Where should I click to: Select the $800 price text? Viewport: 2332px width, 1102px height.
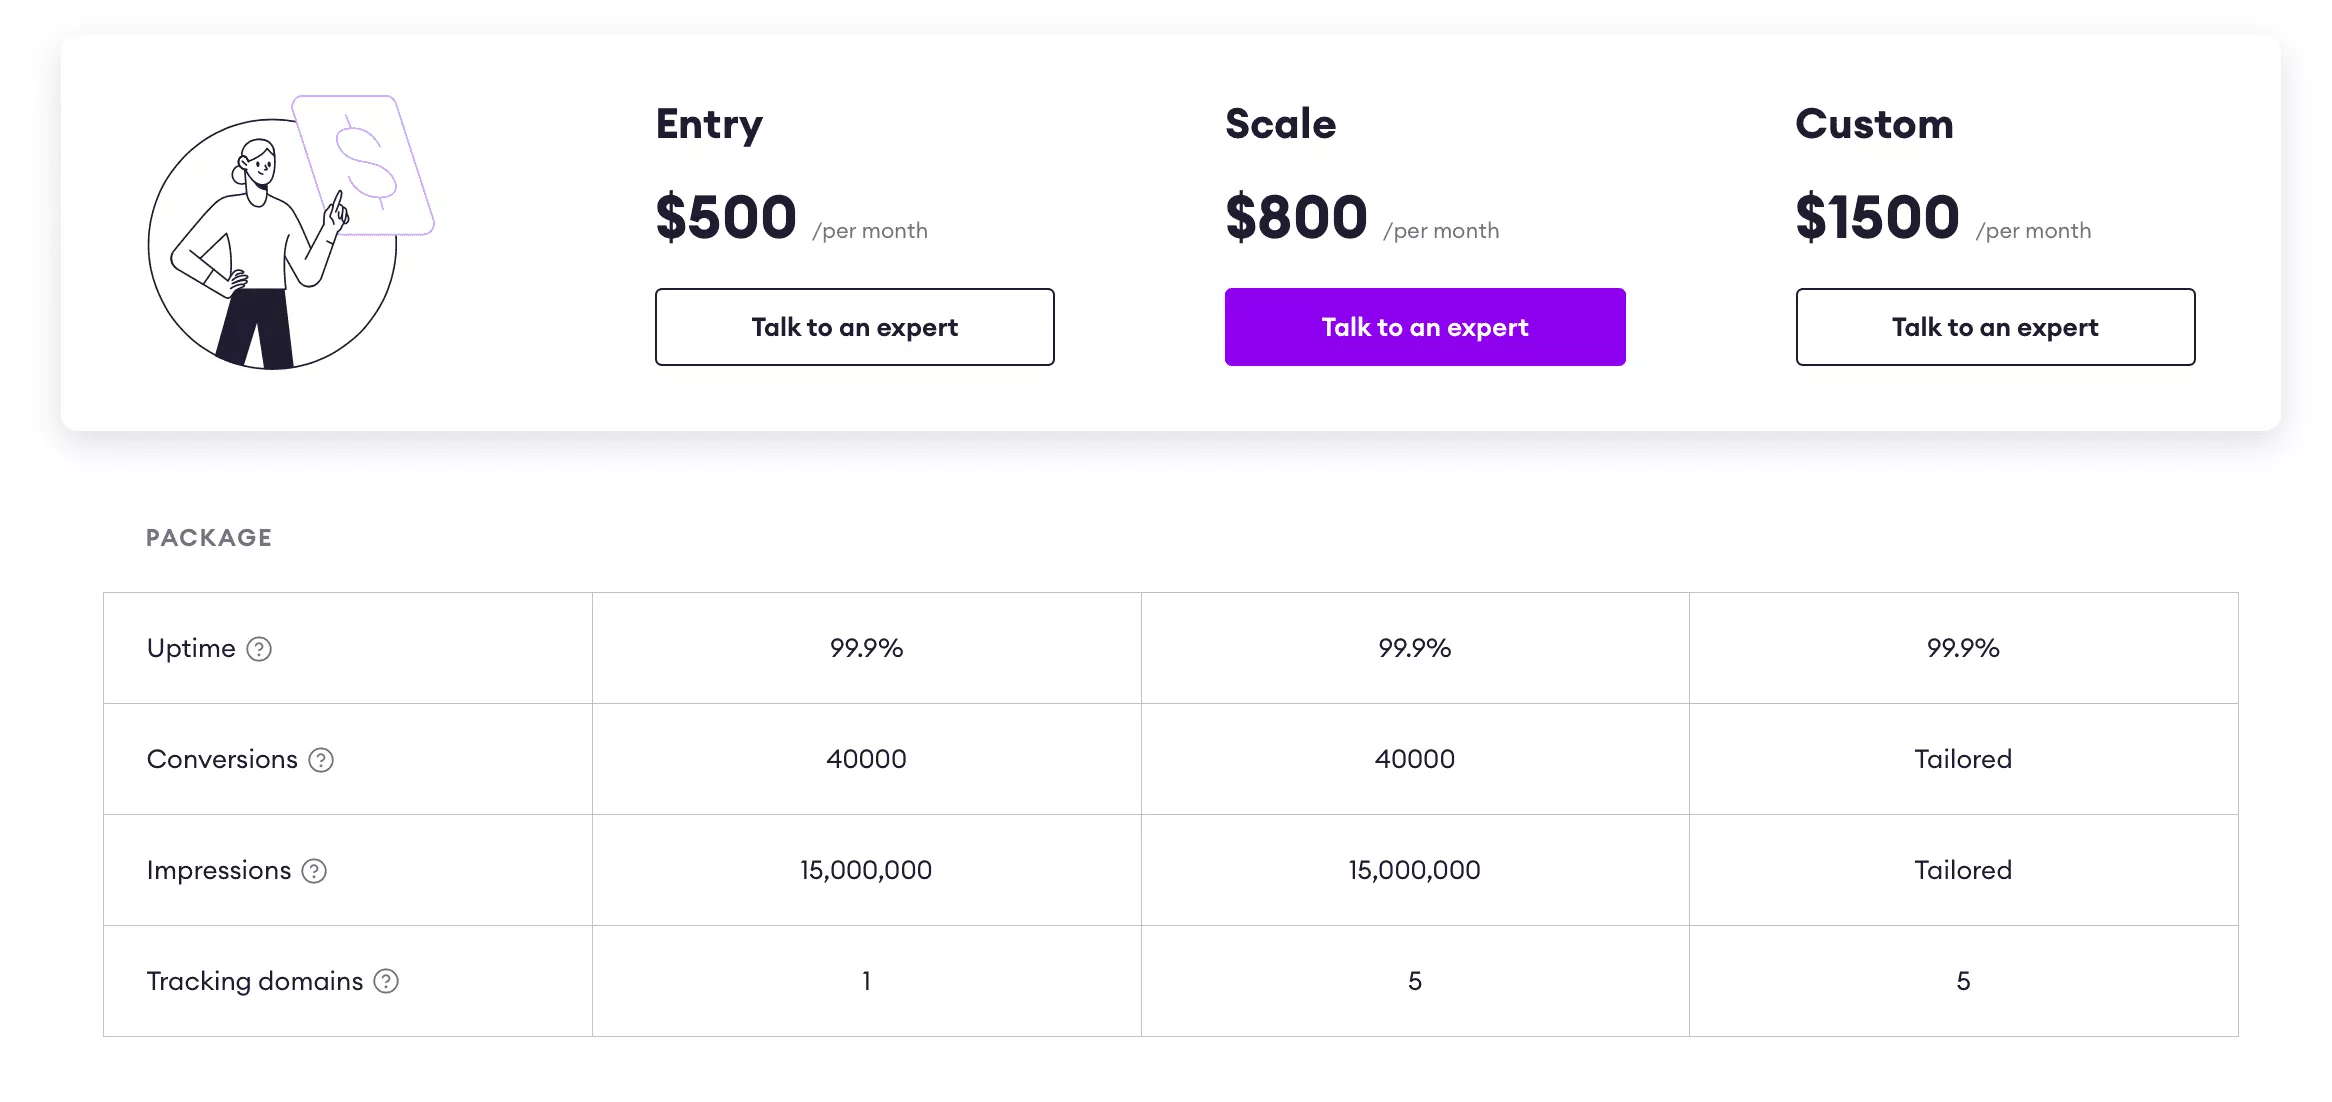(x=1297, y=218)
